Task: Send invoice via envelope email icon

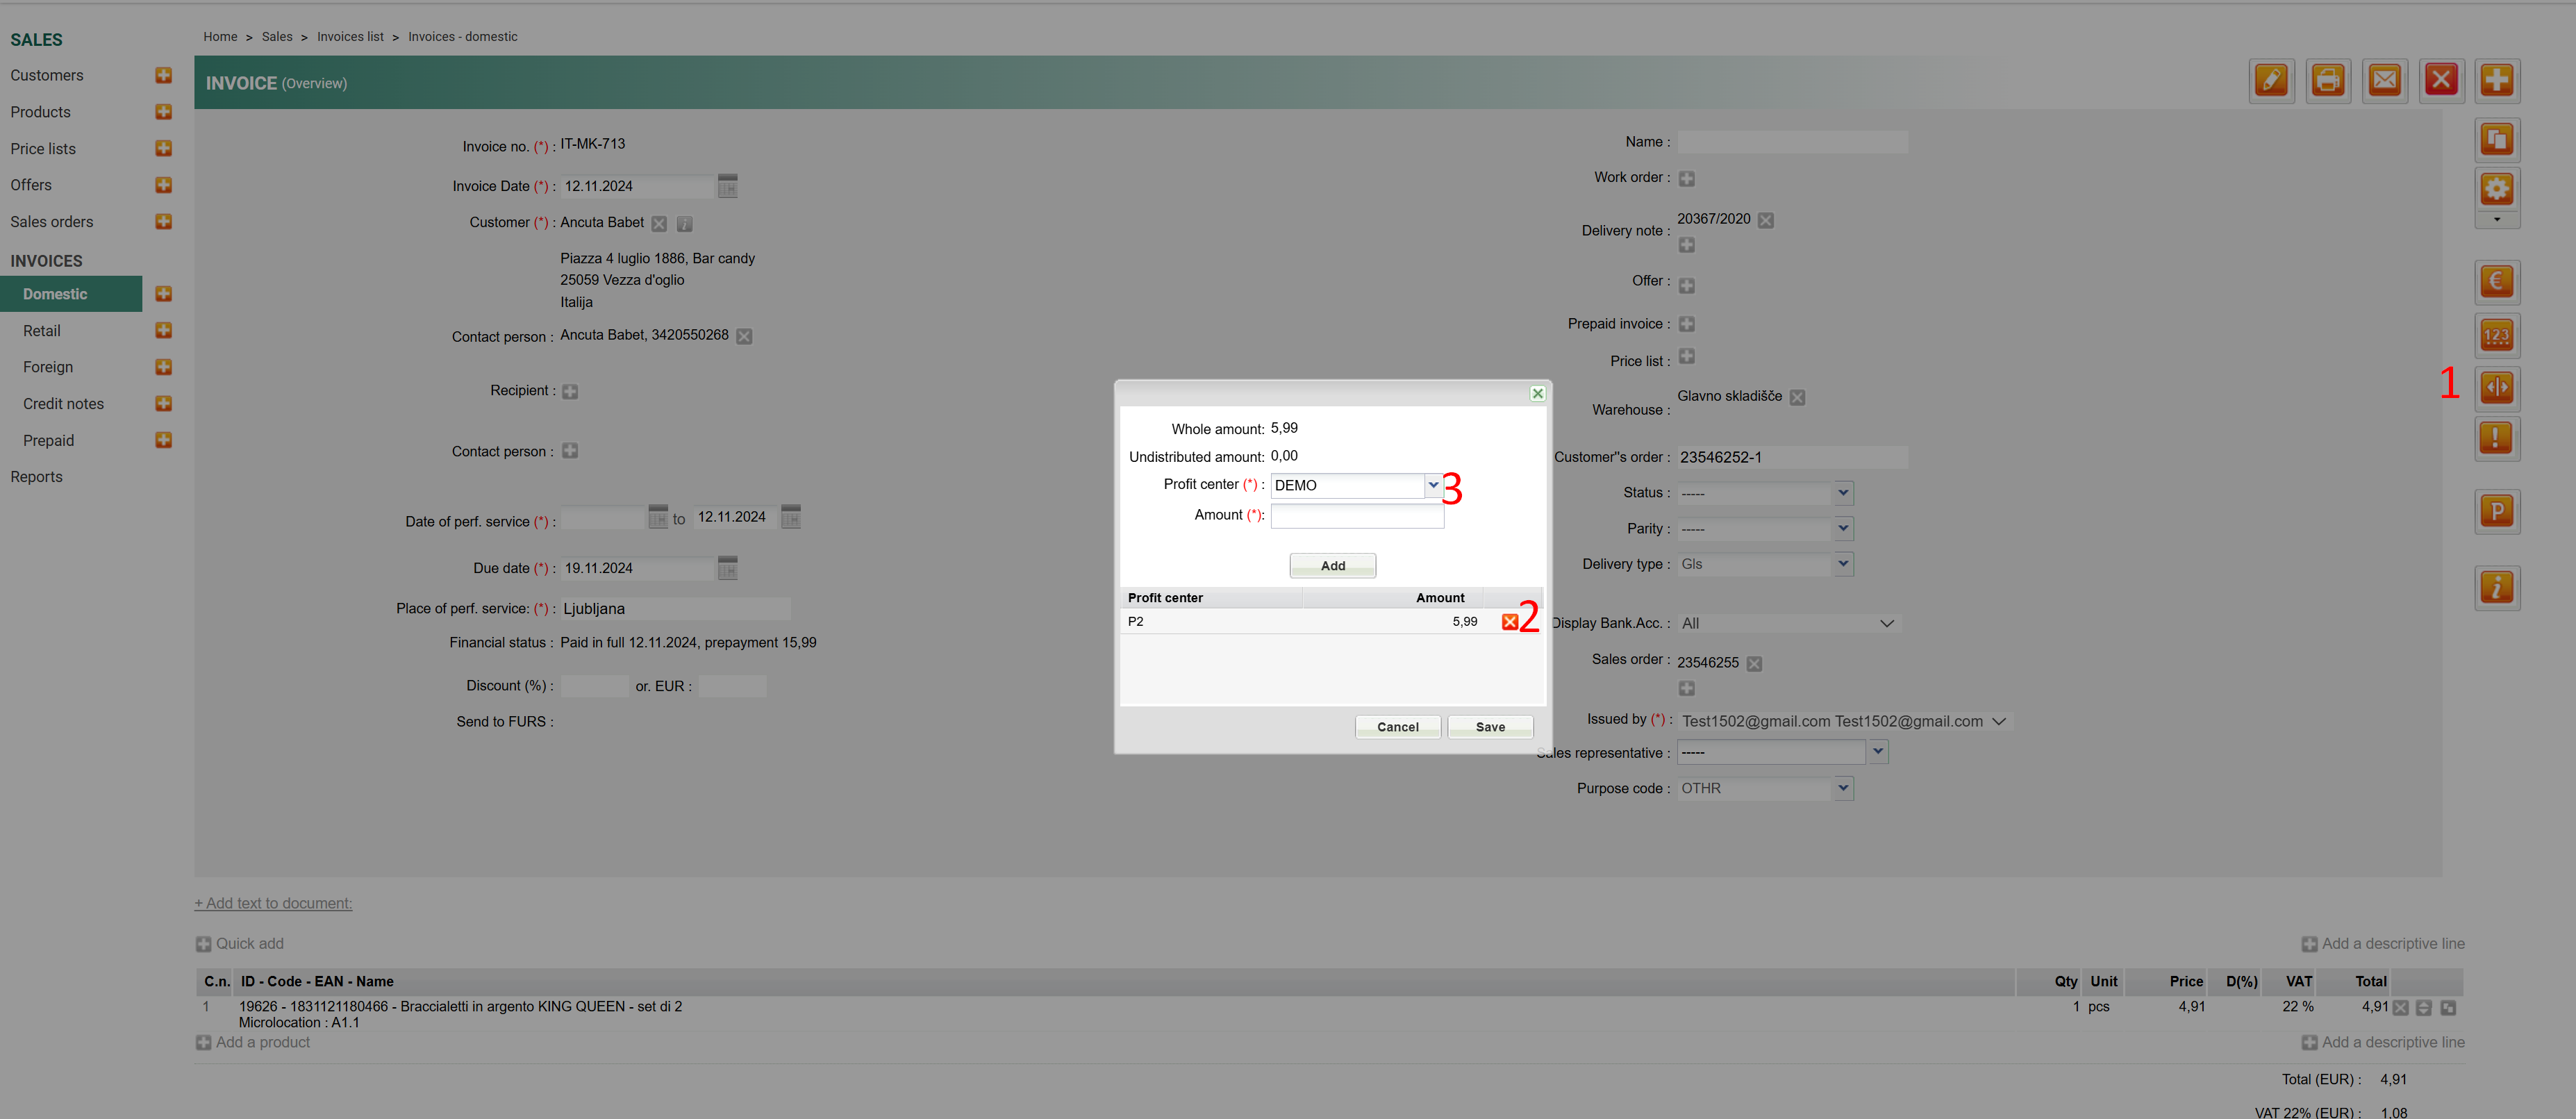Action: pos(2384,80)
